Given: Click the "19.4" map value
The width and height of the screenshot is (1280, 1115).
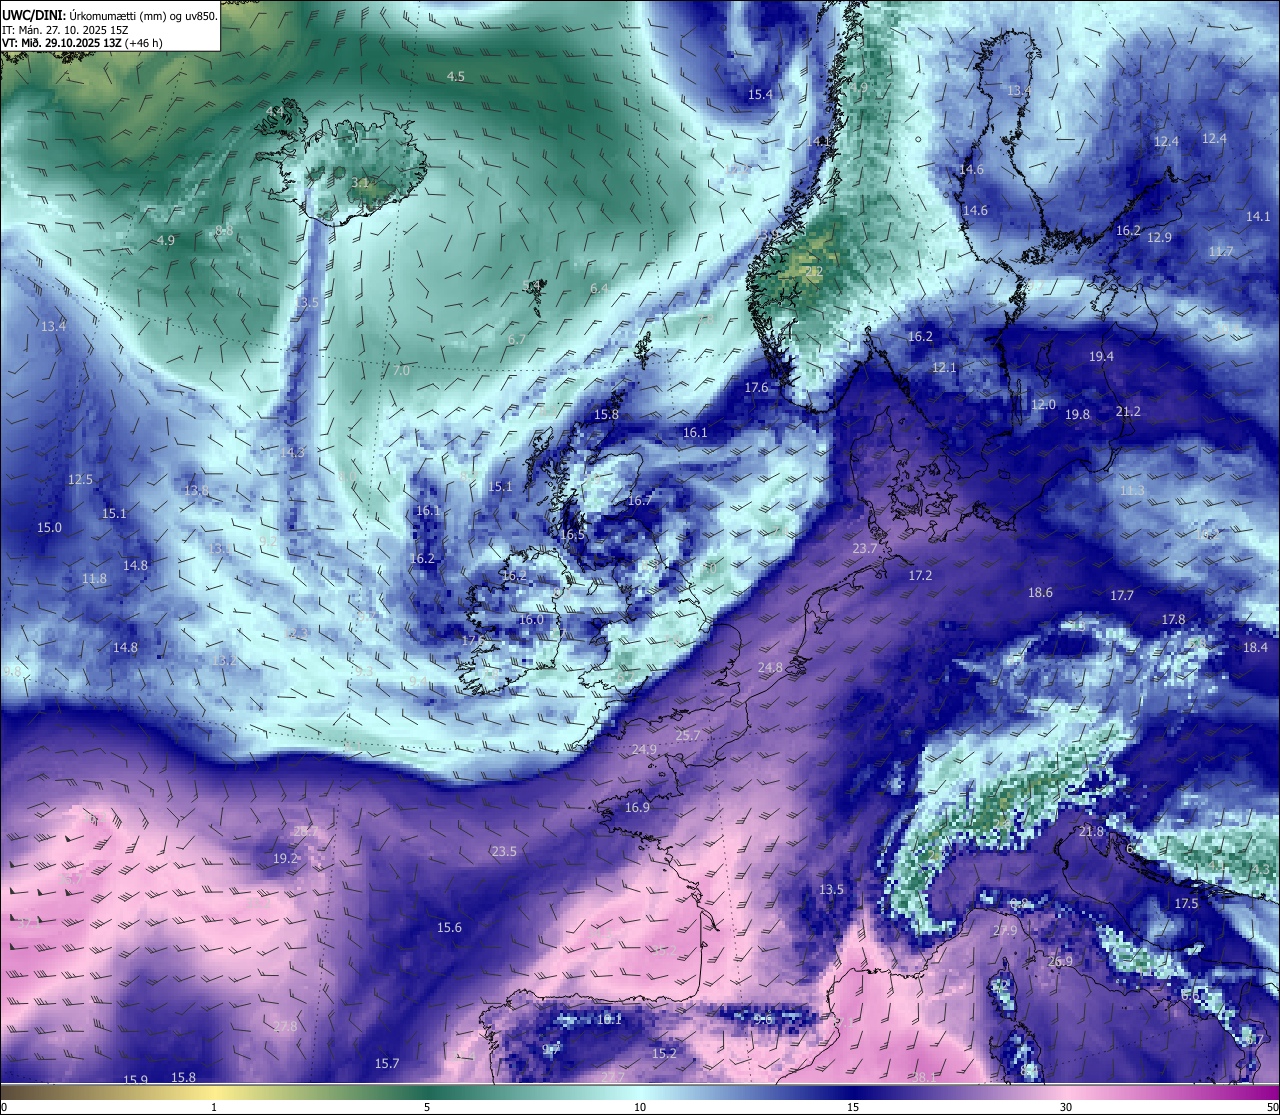Looking at the screenshot, I should (1101, 357).
